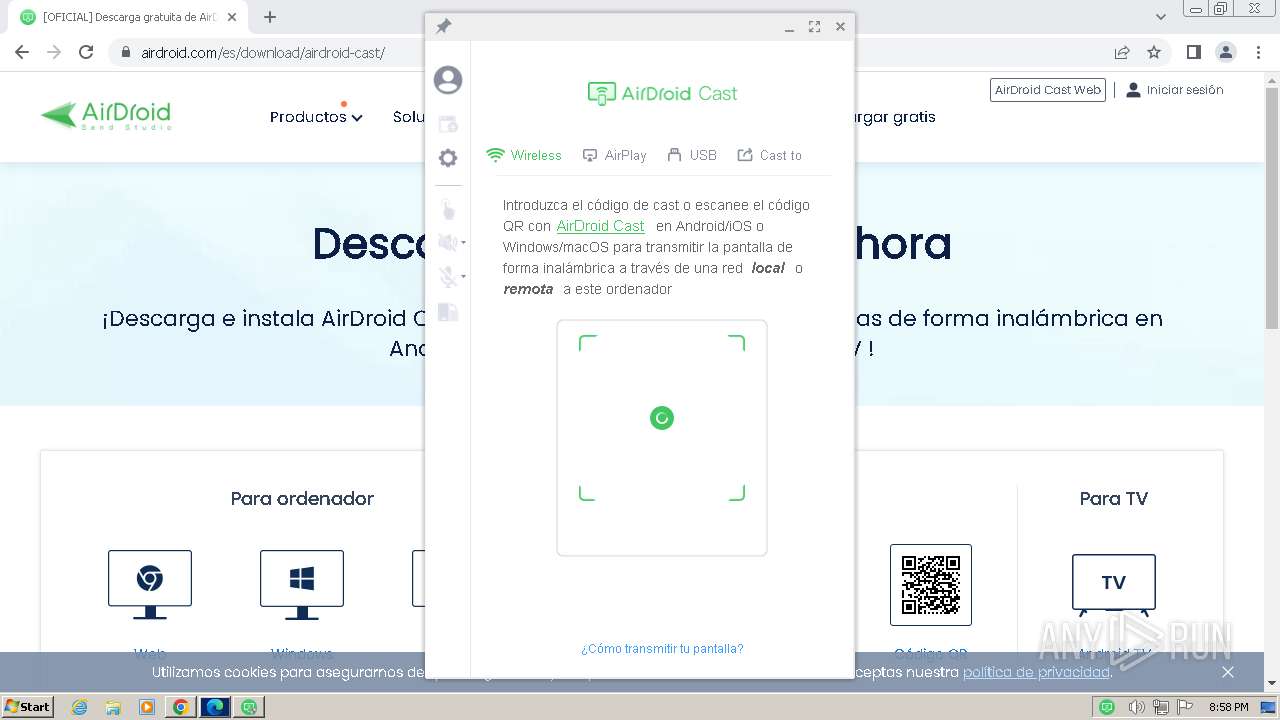The height and width of the screenshot is (720, 1280).
Task: Switch to the Cast to tab
Action: (x=770, y=155)
